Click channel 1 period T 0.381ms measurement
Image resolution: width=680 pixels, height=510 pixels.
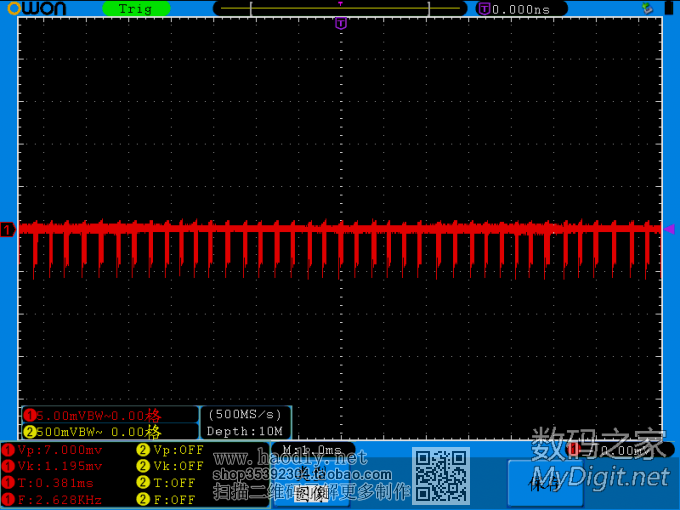click(x=56, y=483)
